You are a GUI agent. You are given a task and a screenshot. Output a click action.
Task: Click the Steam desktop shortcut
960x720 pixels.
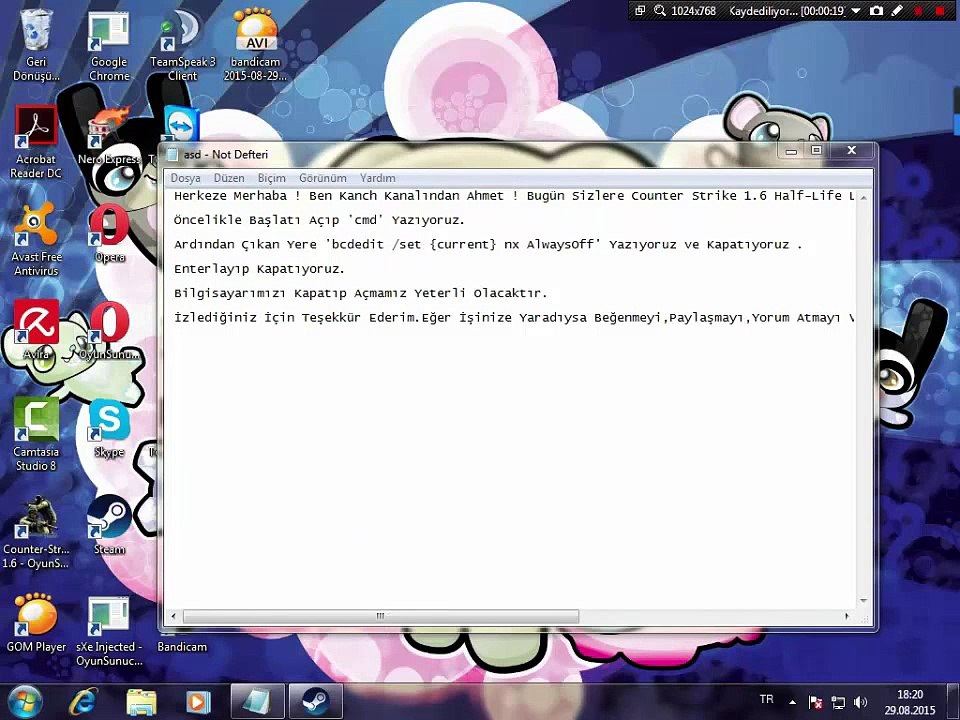[x=110, y=525]
